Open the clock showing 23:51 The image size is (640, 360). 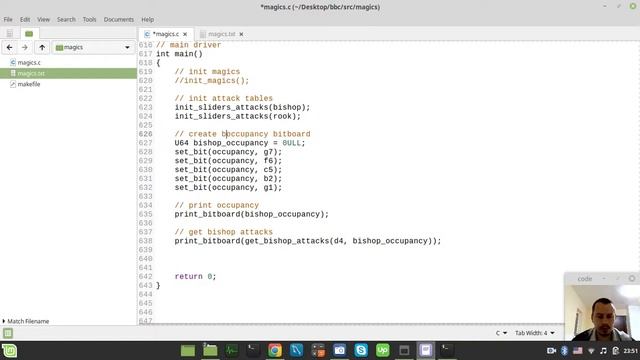tap(631, 351)
